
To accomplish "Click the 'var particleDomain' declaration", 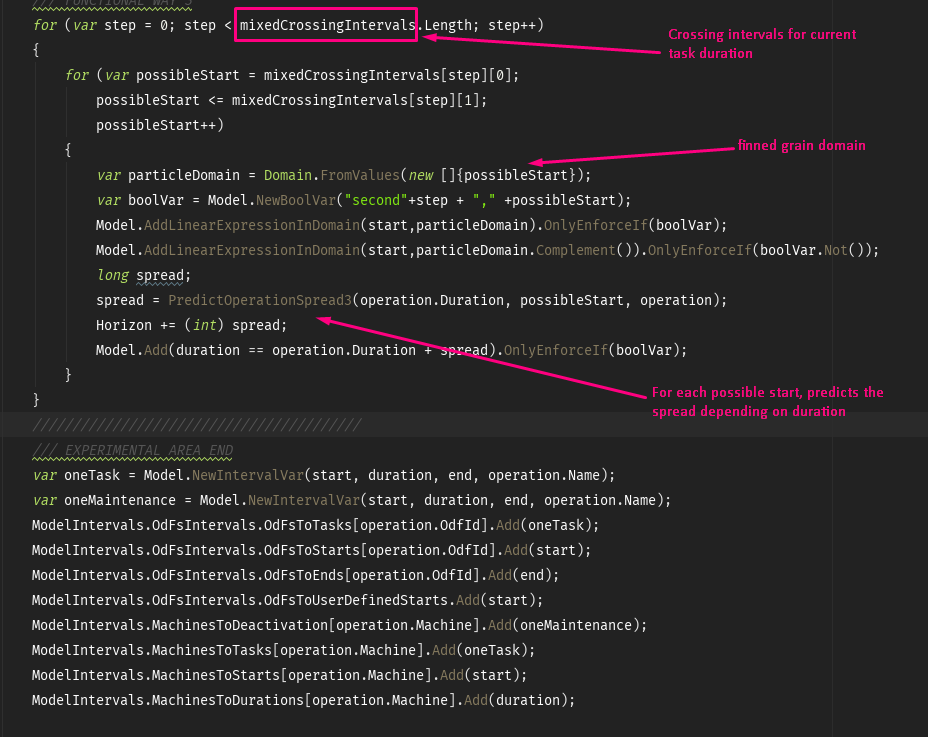I will click(168, 176).
